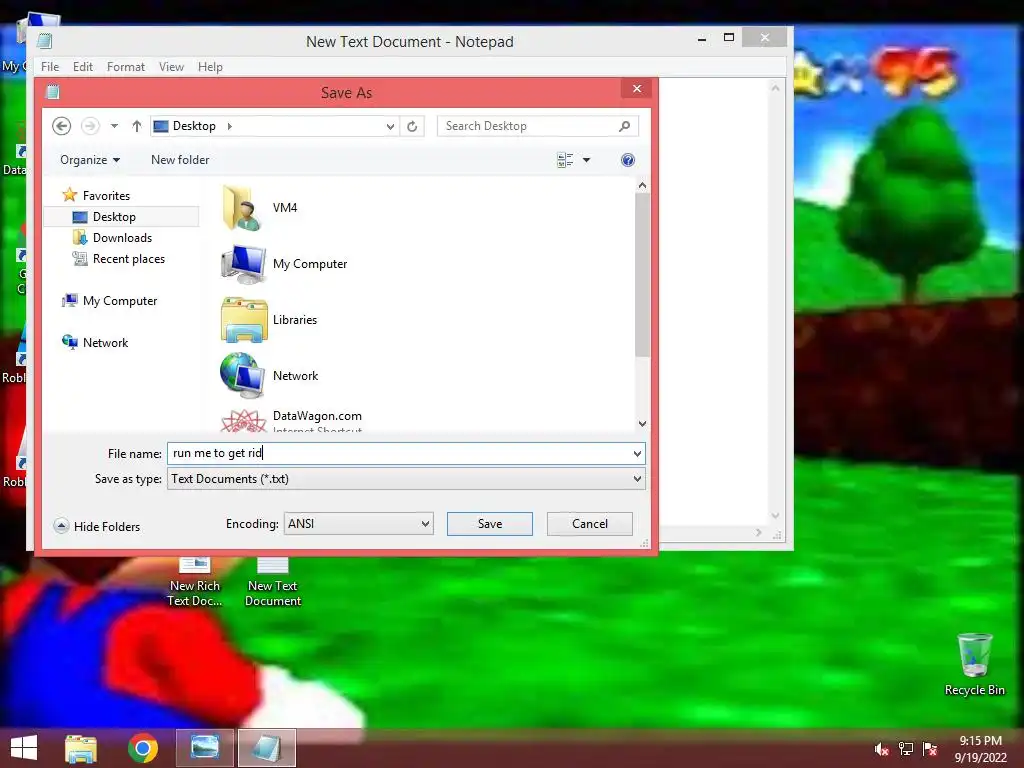Click the Search Desktop field
Image resolution: width=1024 pixels, height=768 pixels.
[537, 126]
